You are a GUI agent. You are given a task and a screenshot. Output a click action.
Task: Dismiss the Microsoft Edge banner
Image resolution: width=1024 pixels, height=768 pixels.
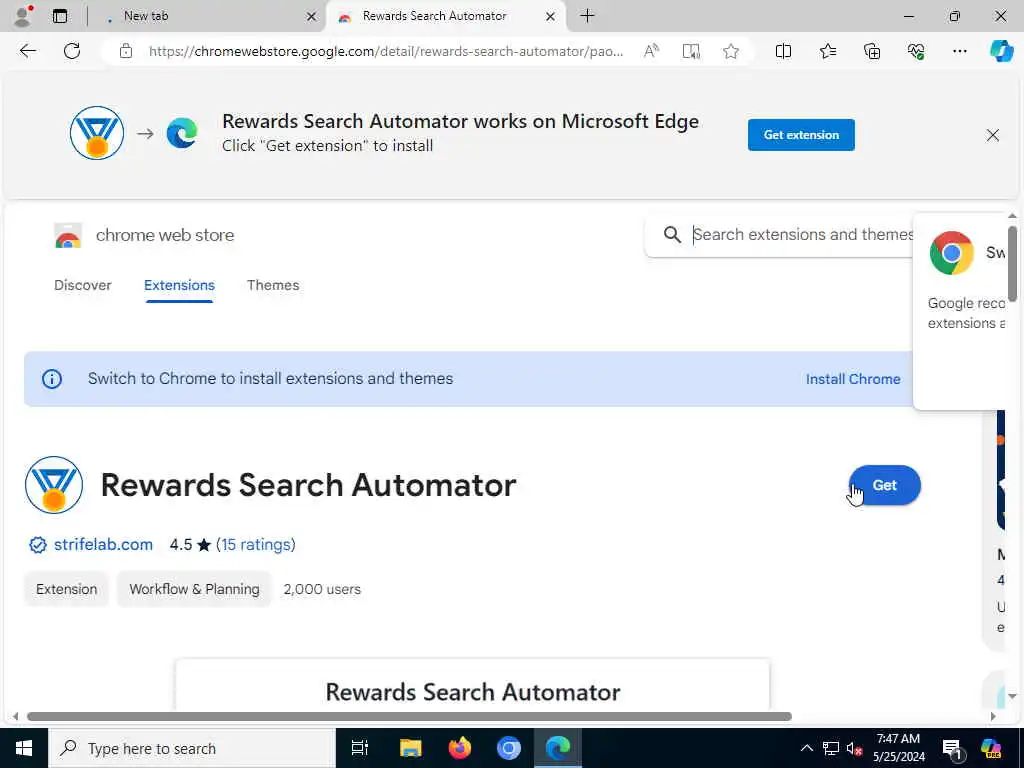[x=992, y=135]
